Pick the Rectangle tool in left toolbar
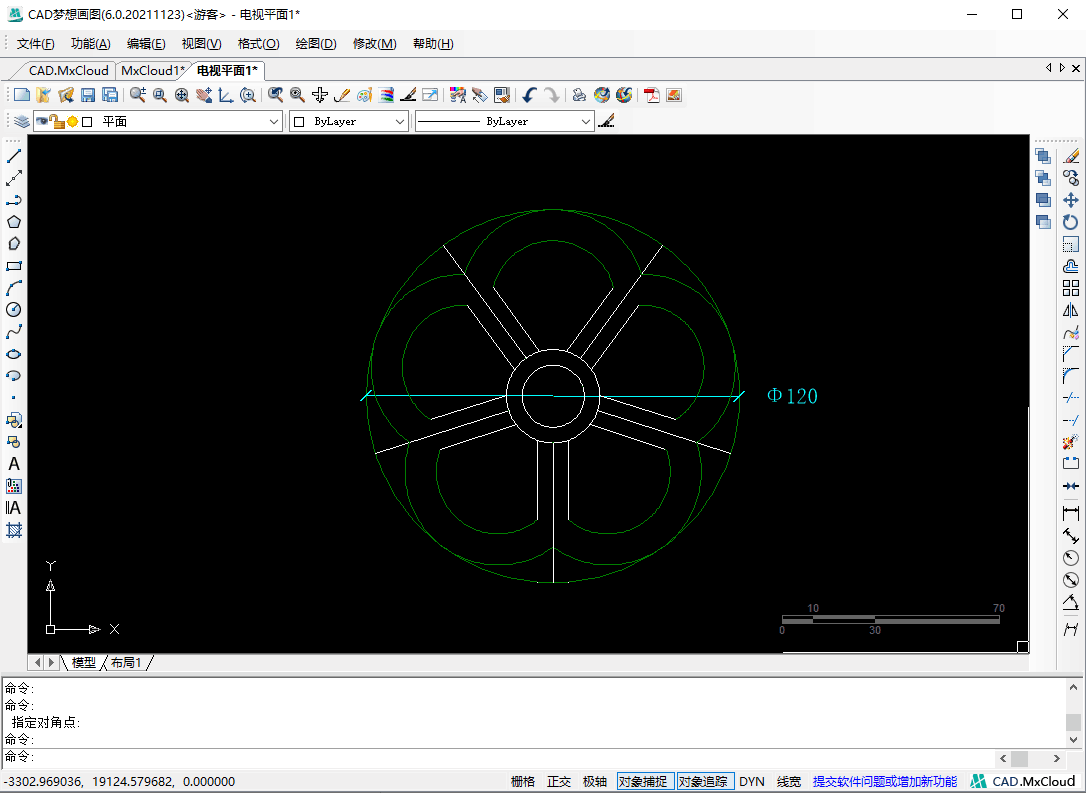 pyautogui.click(x=14, y=266)
